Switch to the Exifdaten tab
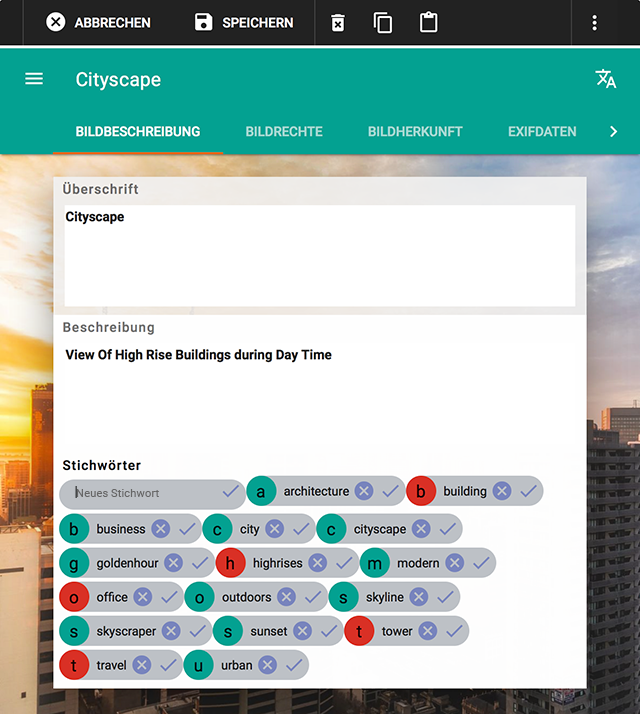The image size is (640, 714). click(x=542, y=132)
